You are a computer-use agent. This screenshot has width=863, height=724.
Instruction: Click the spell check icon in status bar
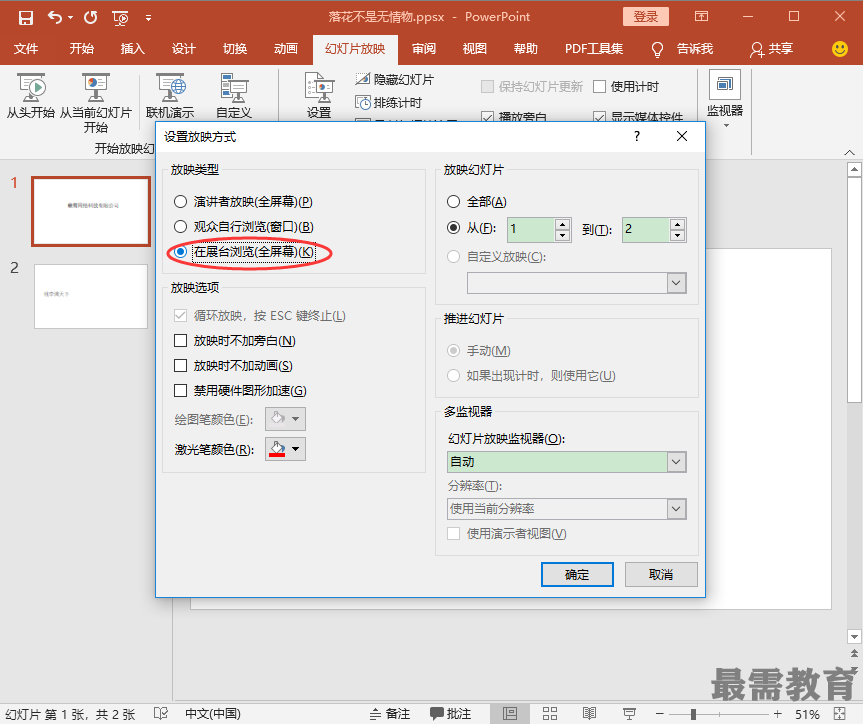[x=161, y=714]
